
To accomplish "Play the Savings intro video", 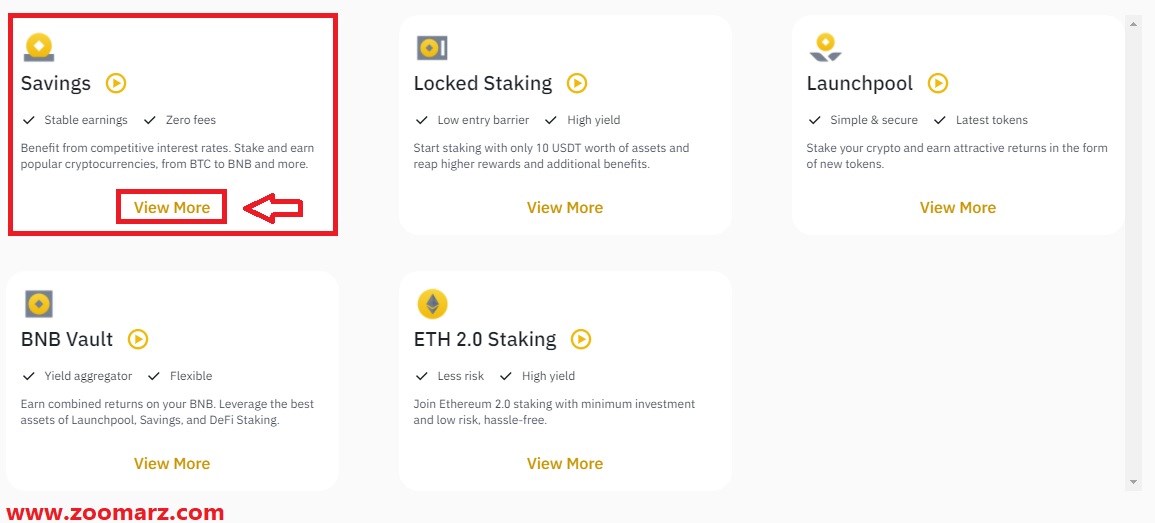I will tap(116, 83).
